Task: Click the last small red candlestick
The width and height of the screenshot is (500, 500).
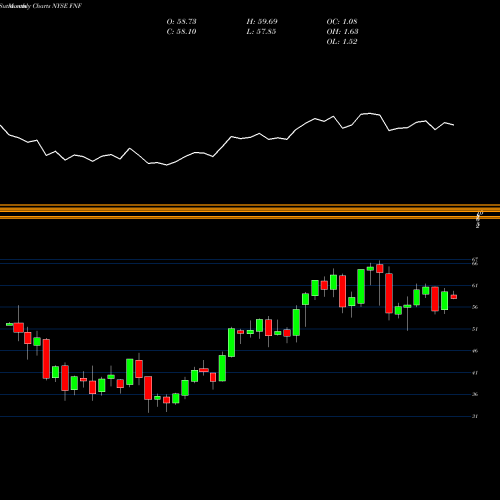Action: pos(454,297)
